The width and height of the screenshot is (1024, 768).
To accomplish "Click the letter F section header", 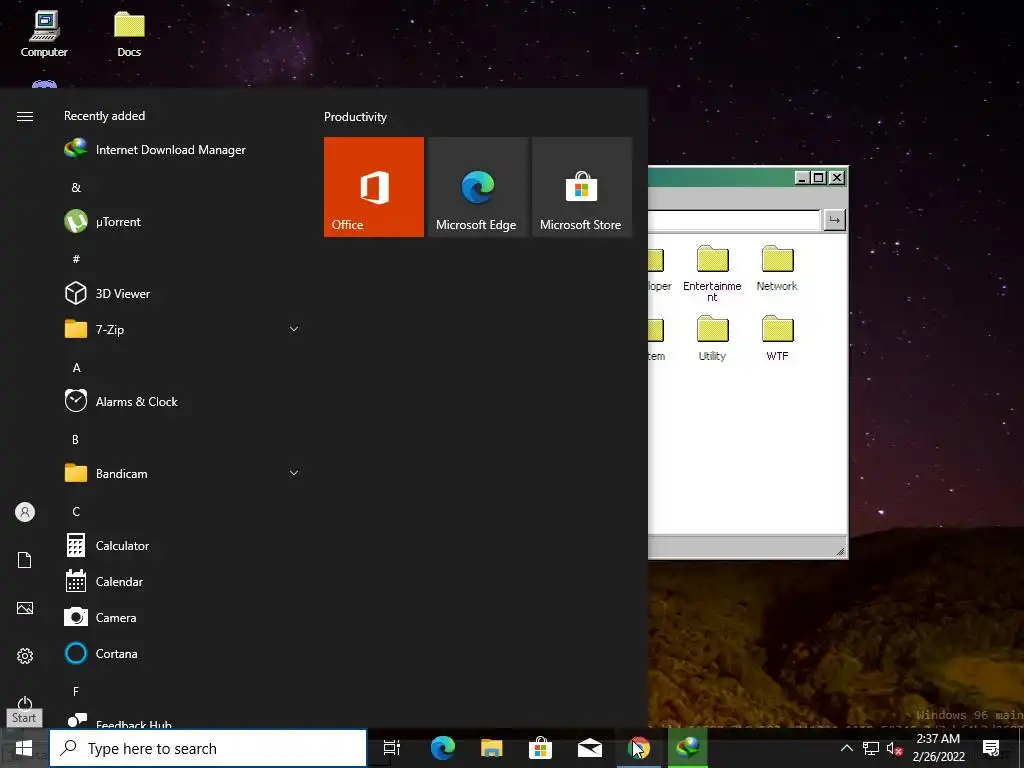I will point(76,691).
